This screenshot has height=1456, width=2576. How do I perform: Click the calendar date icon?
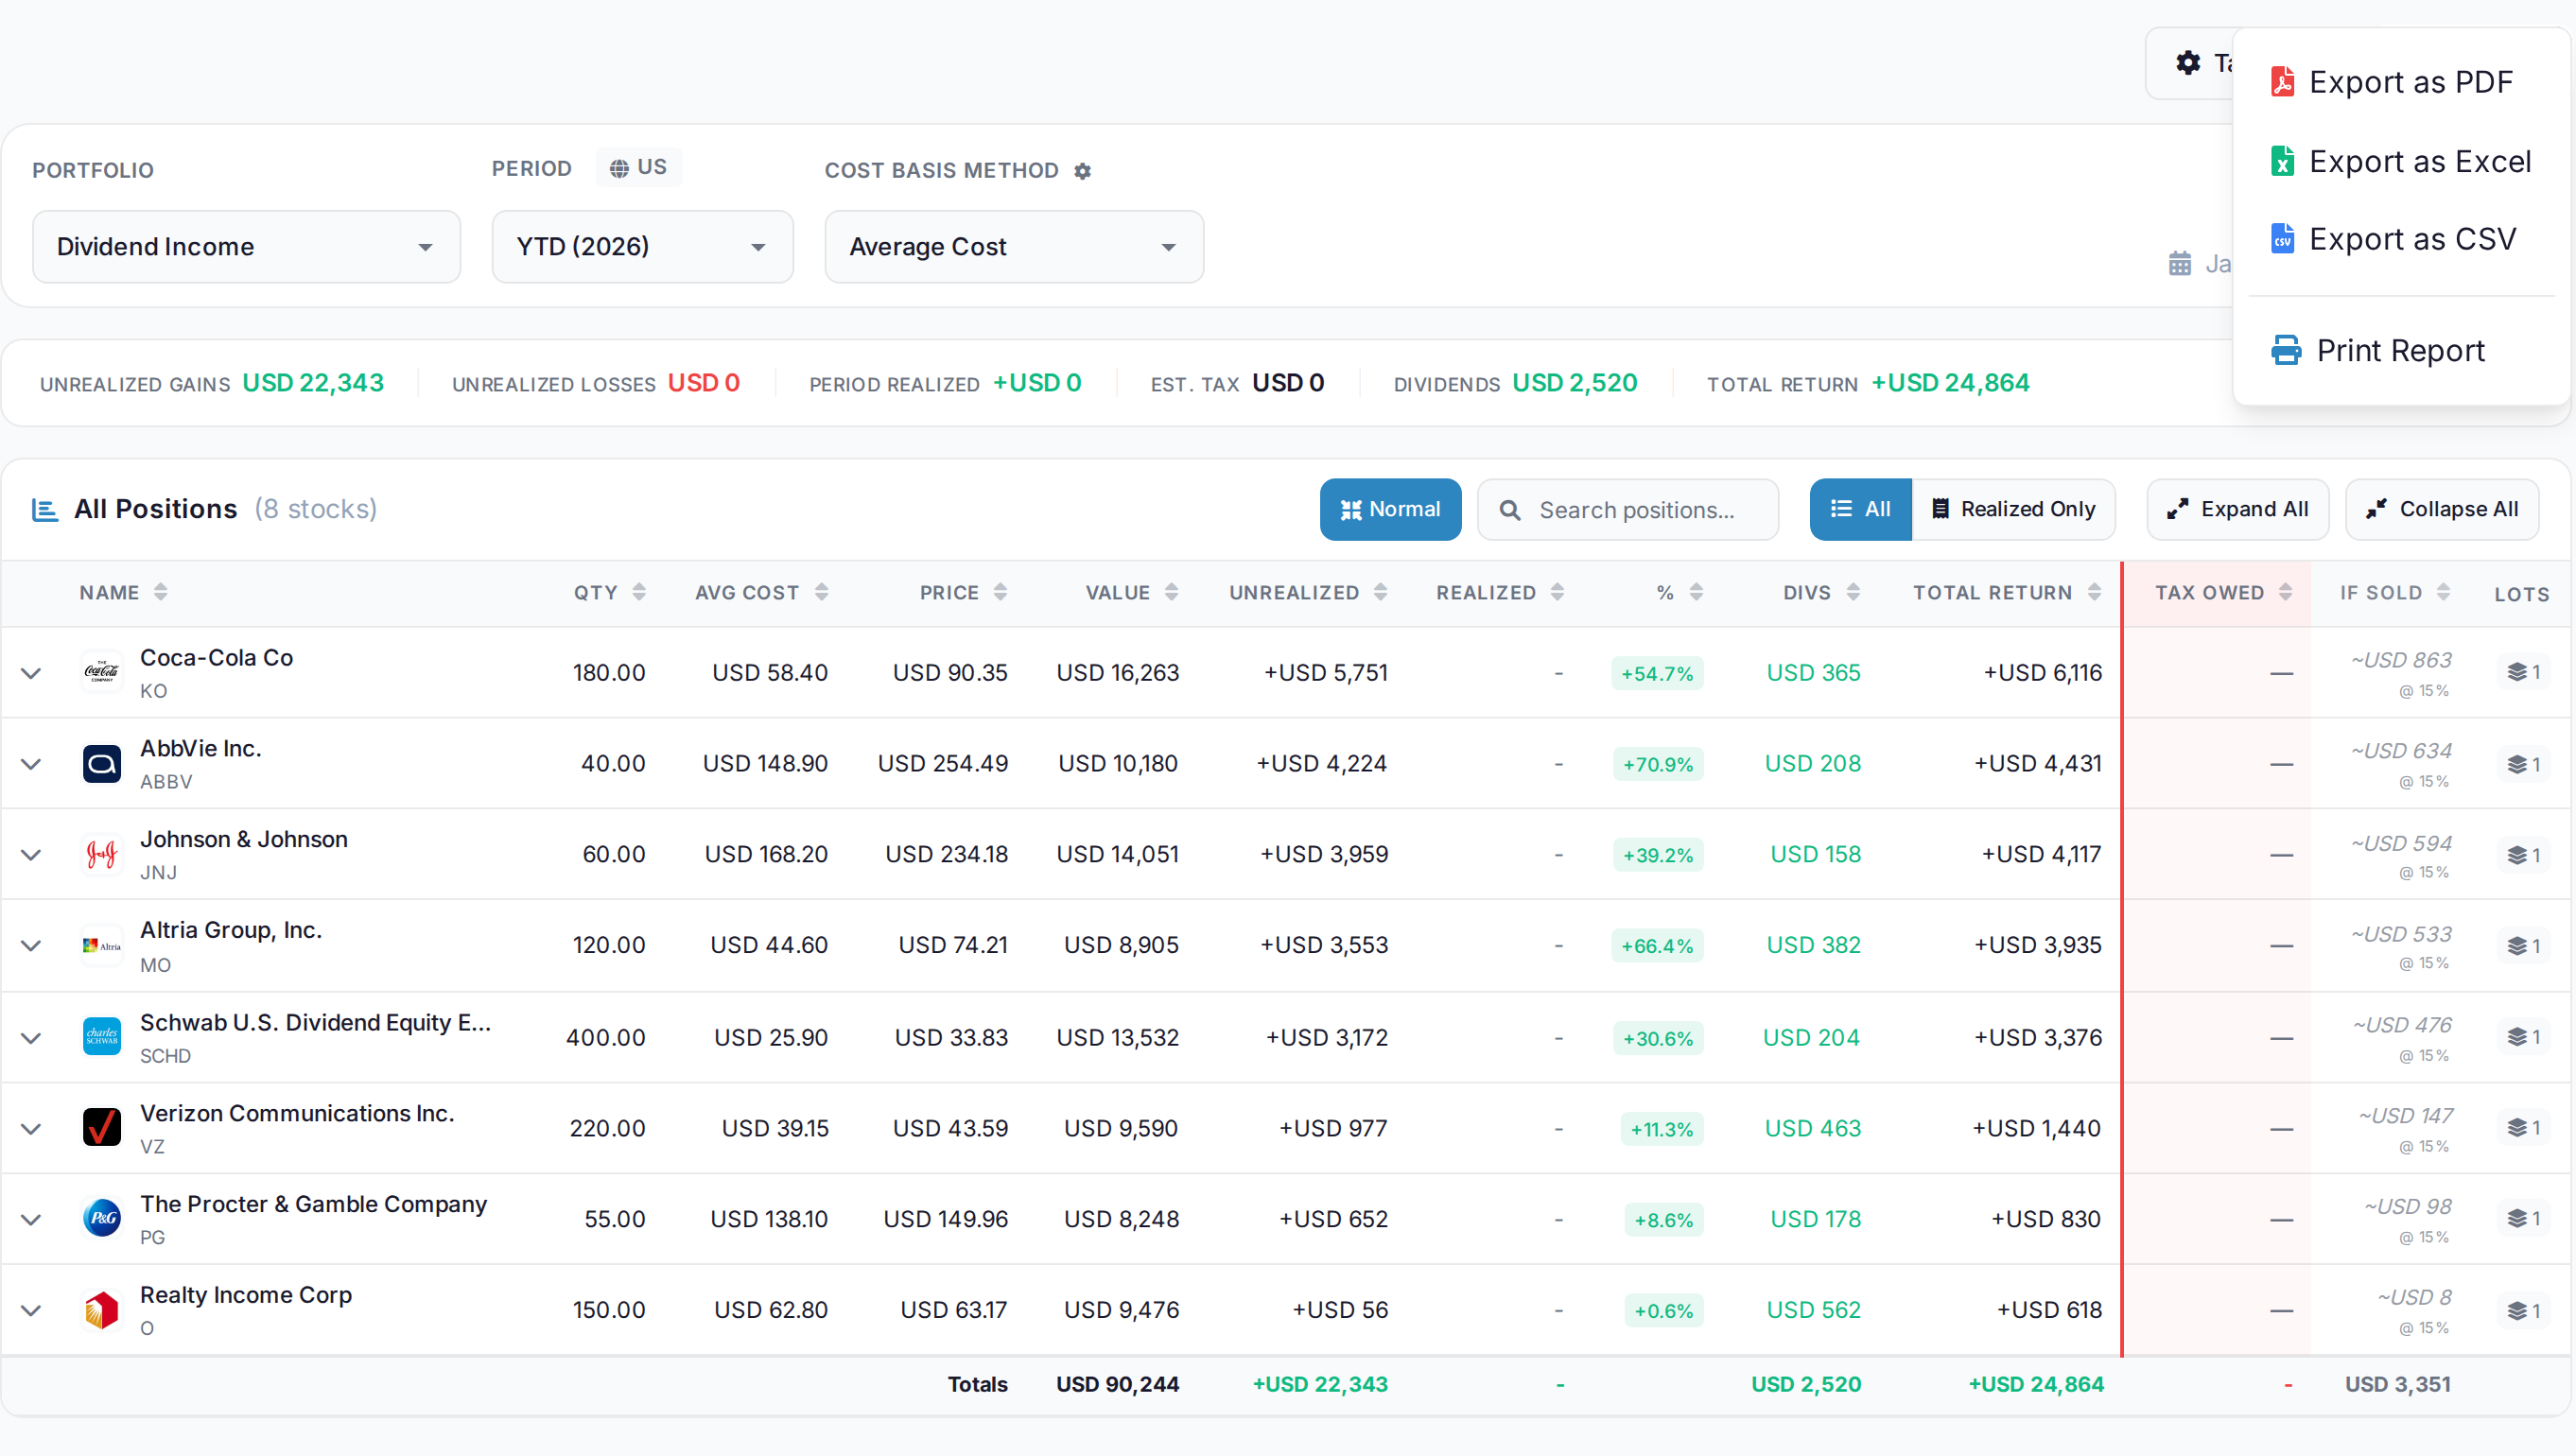click(2180, 264)
